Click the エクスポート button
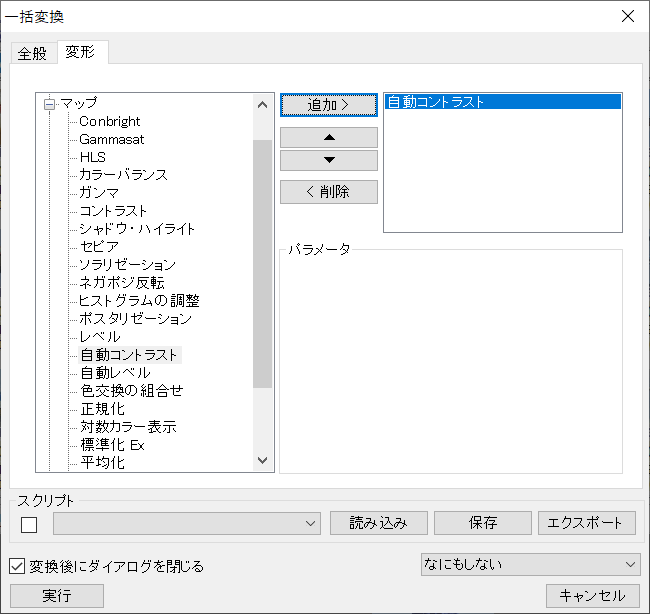This screenshot has height=614, width=650. click(586, 523)
